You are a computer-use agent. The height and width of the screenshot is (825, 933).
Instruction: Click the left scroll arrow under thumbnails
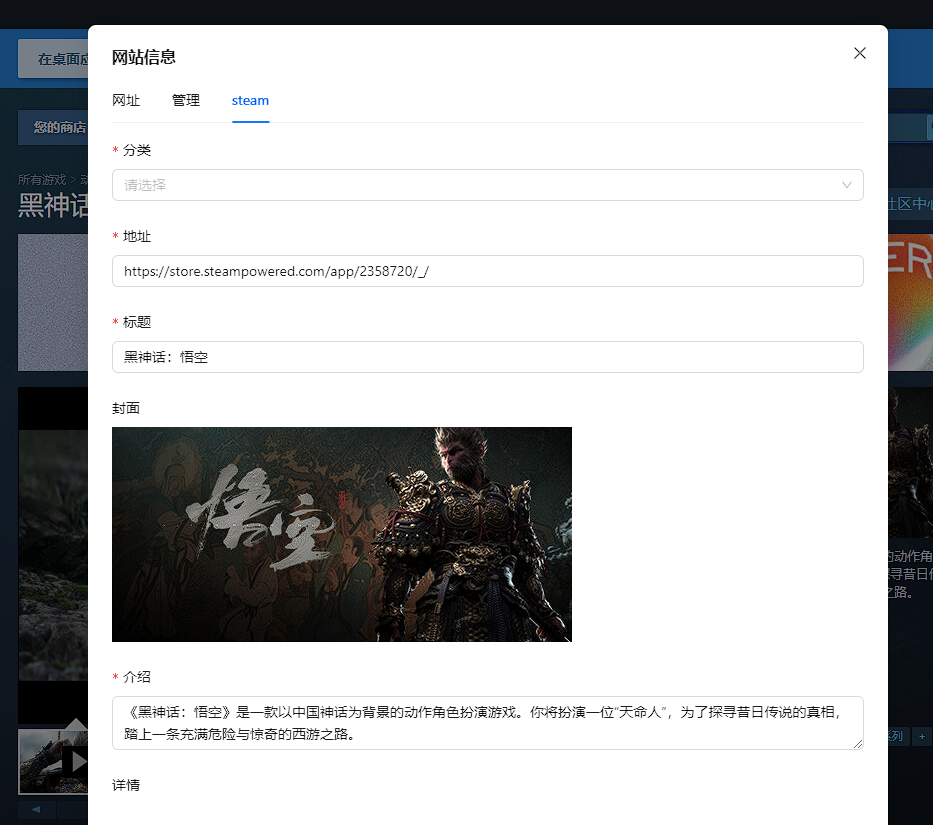point(36,808)
